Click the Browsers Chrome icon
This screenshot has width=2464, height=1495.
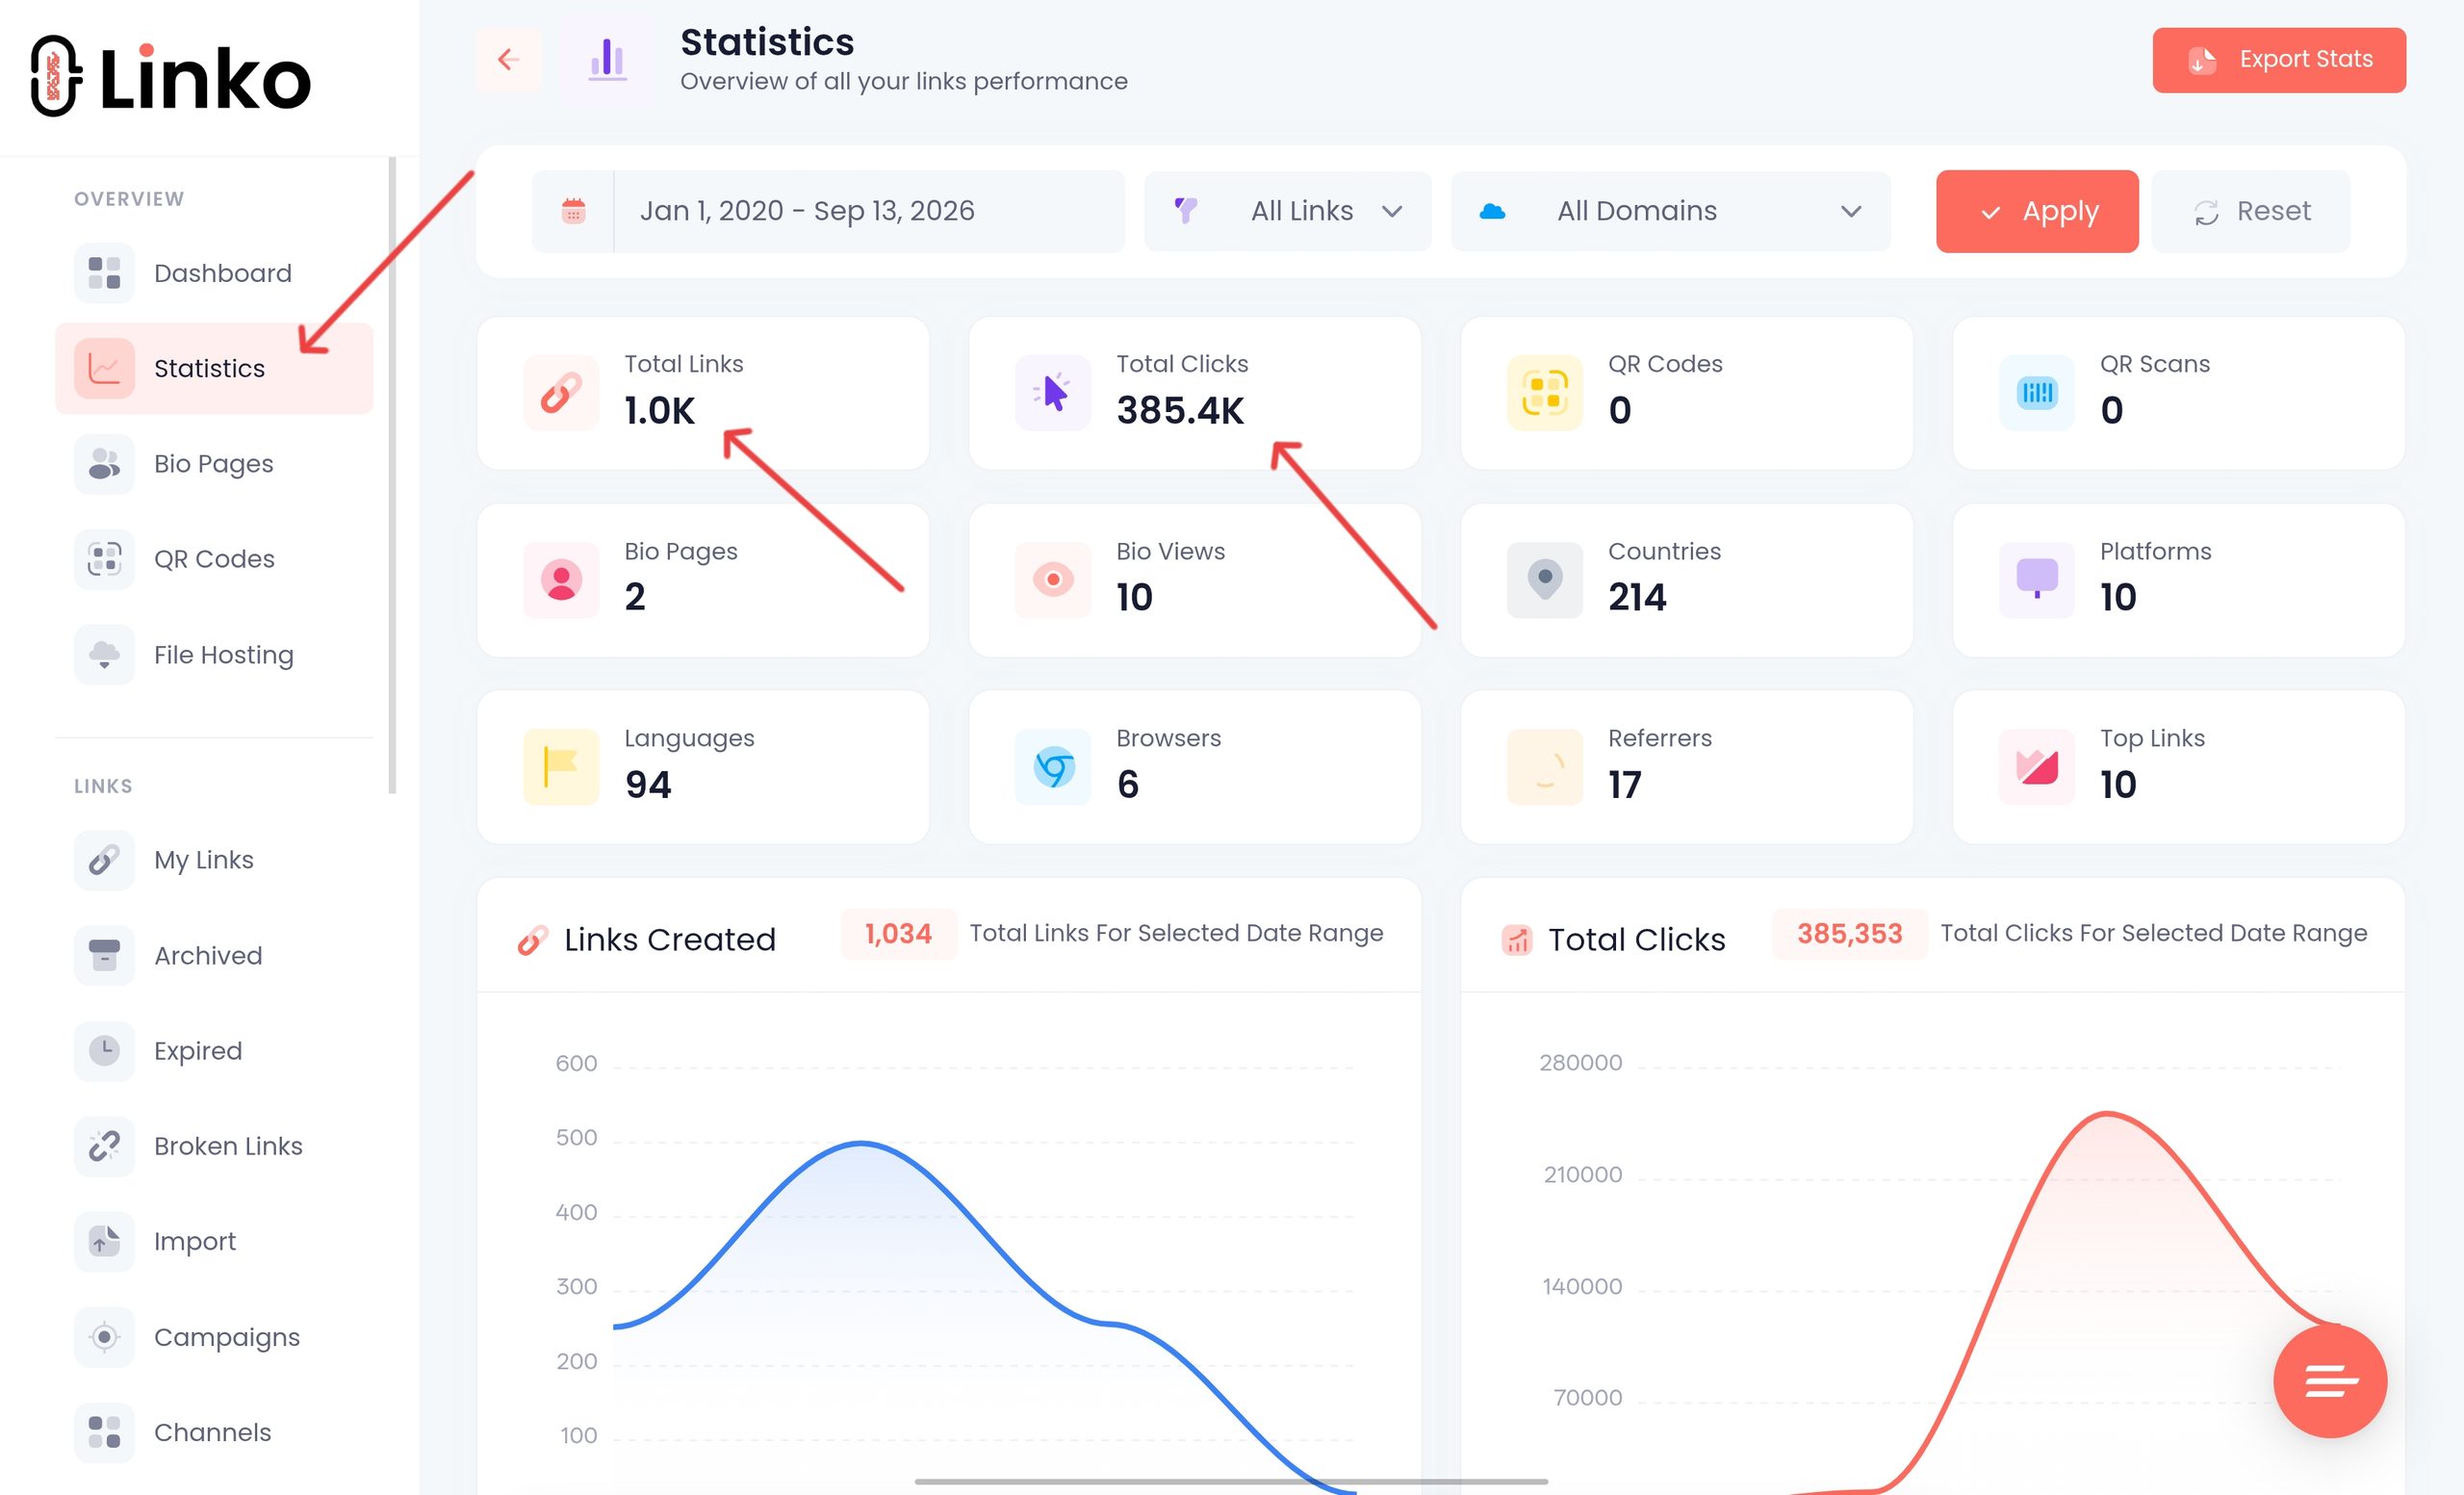tap(1053, 767)
